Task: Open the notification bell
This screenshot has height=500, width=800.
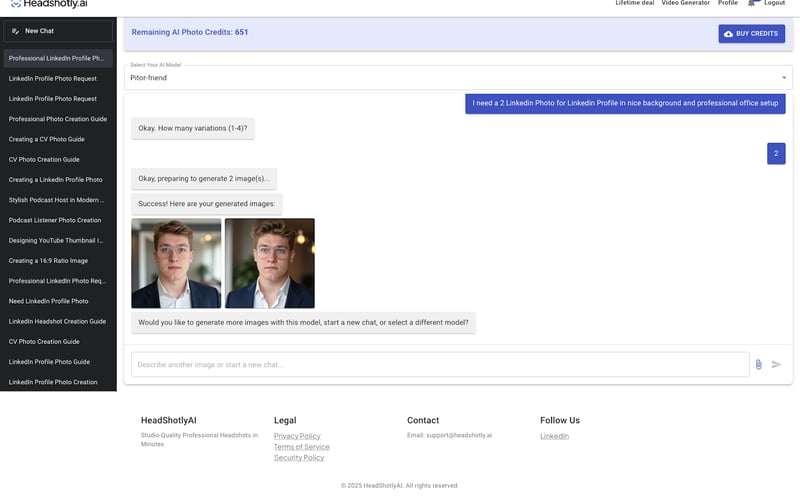Action: [x=752, y=3]
